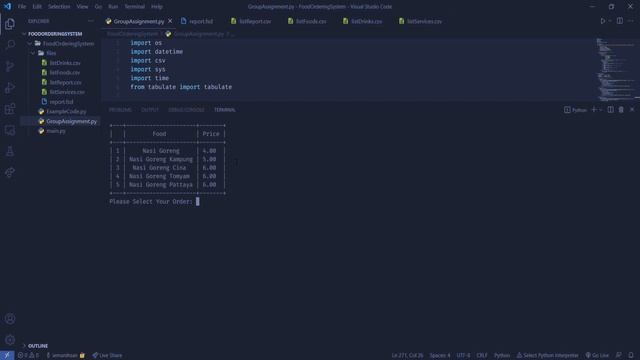Screen dimensions: 640x360
Task: Switch to the listServices.csv editor tab
Action: point(420,21)
